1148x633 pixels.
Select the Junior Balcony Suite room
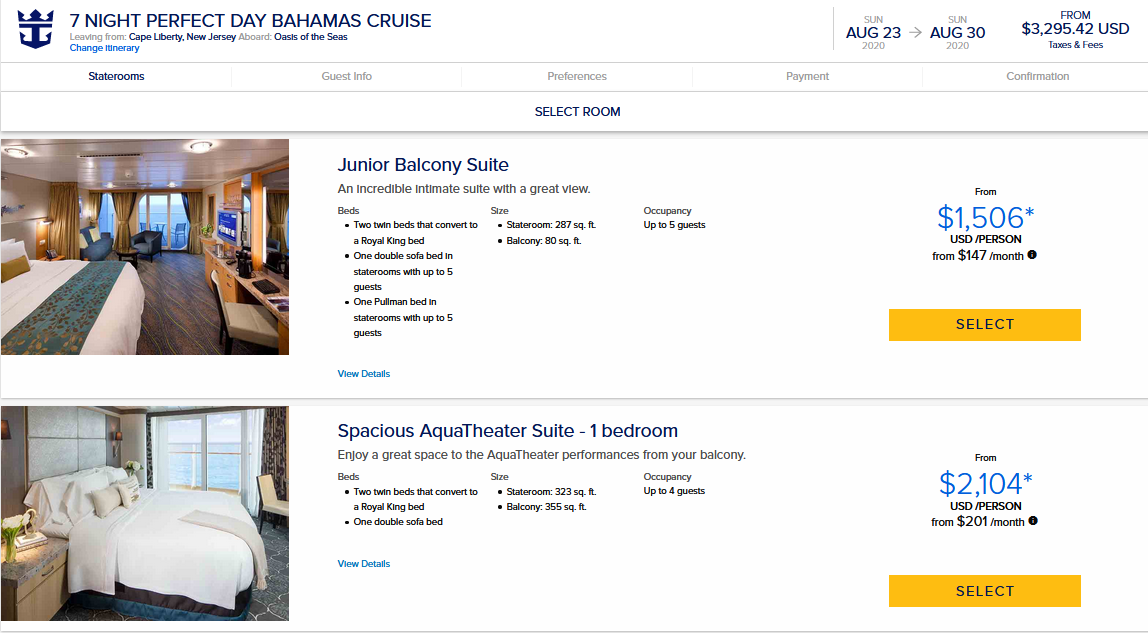point(985,325)
